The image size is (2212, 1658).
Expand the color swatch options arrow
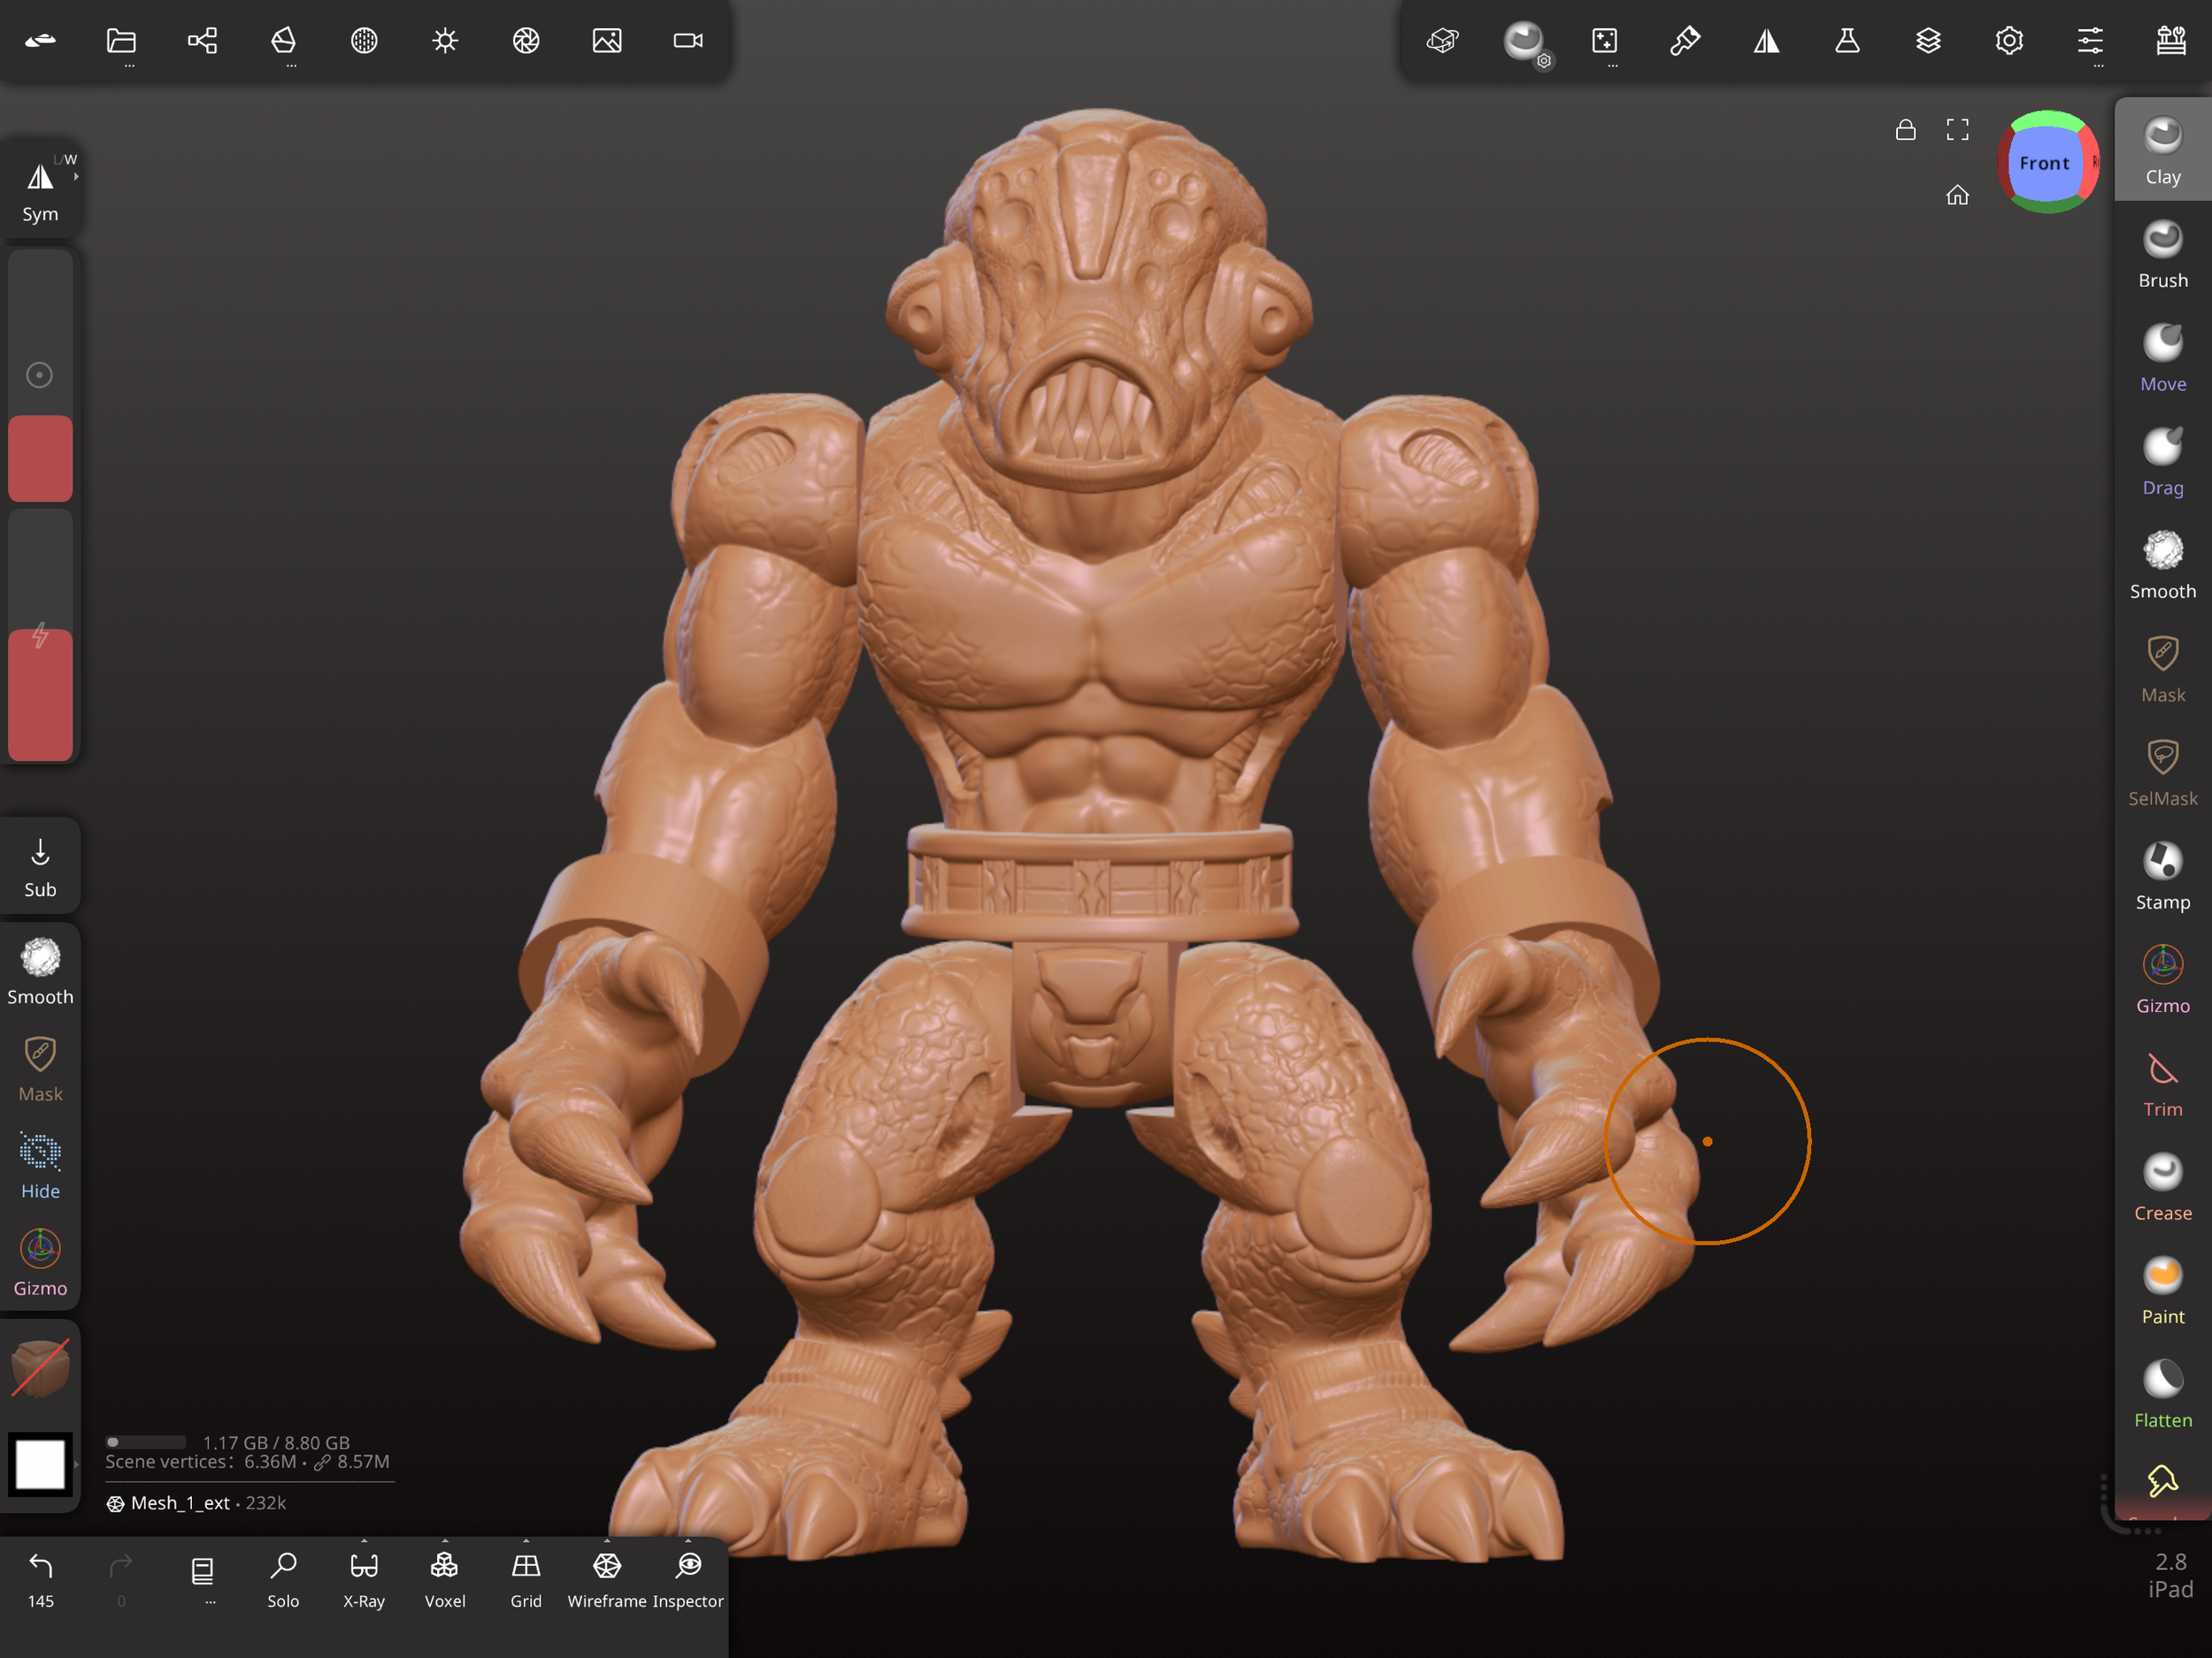pos(77,1465)
